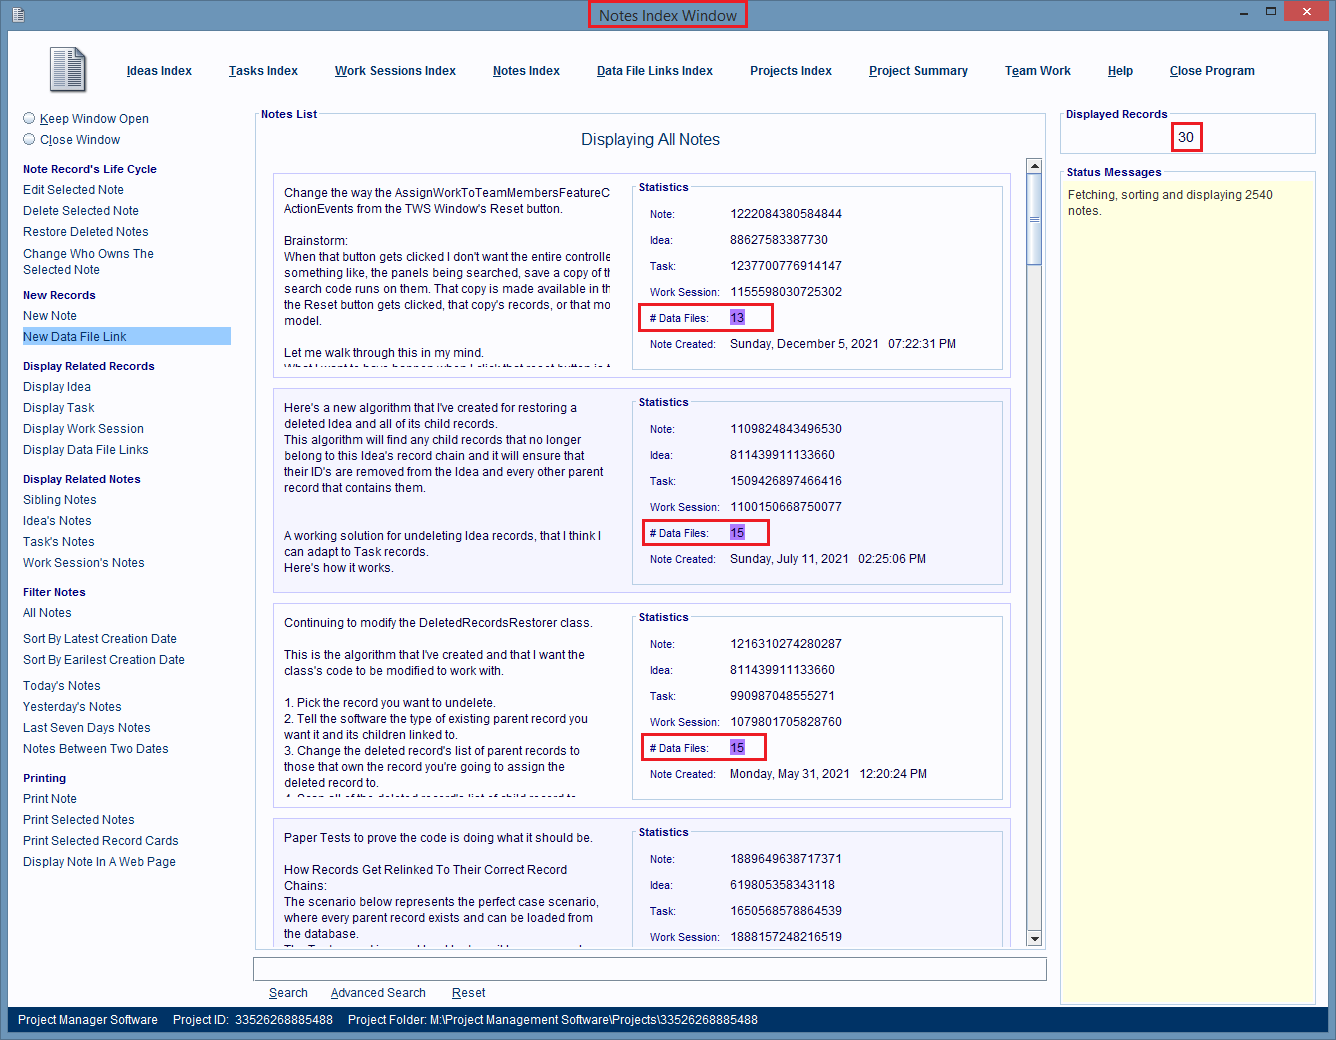Click the search text input field
The image size is (1336, 1040).
pos(650,969)
